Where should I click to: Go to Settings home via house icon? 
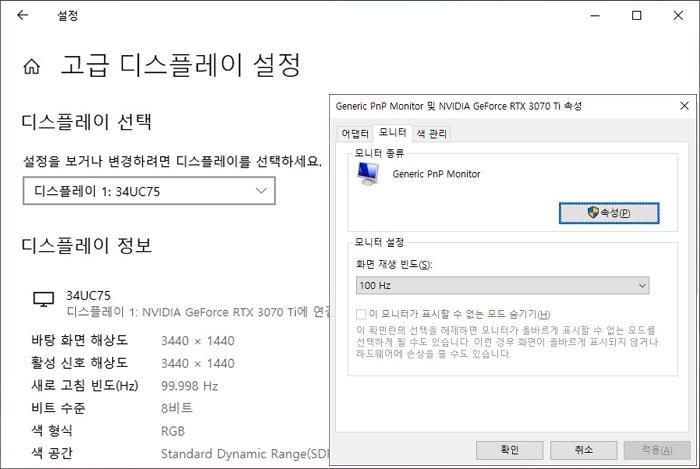pos(32,68)
